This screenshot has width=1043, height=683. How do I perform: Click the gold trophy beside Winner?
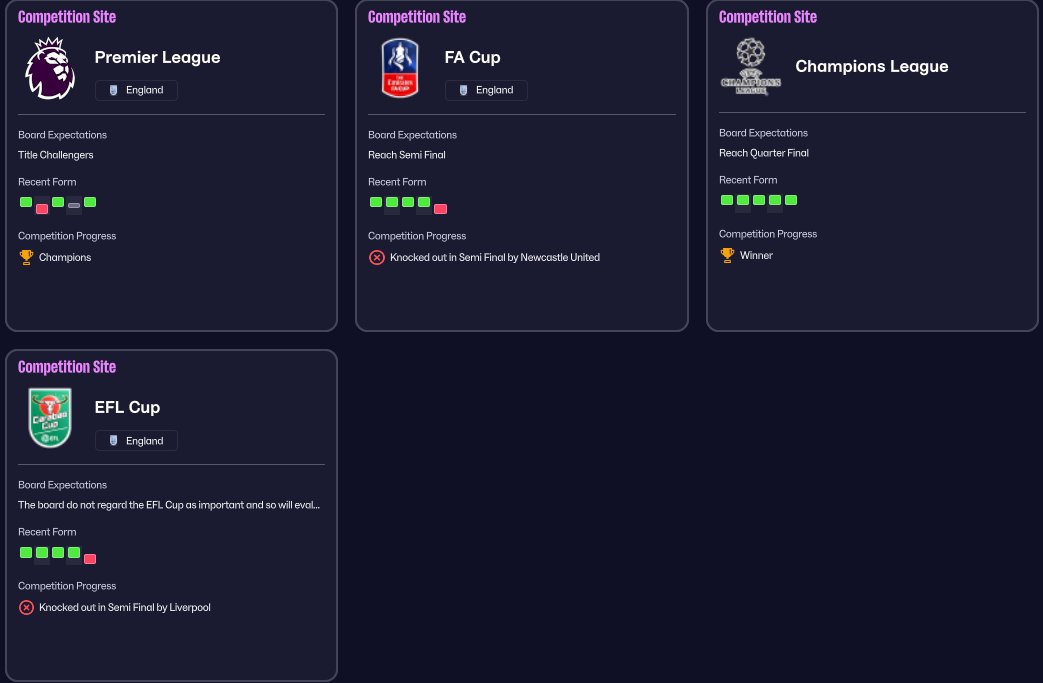pos(727,255)
